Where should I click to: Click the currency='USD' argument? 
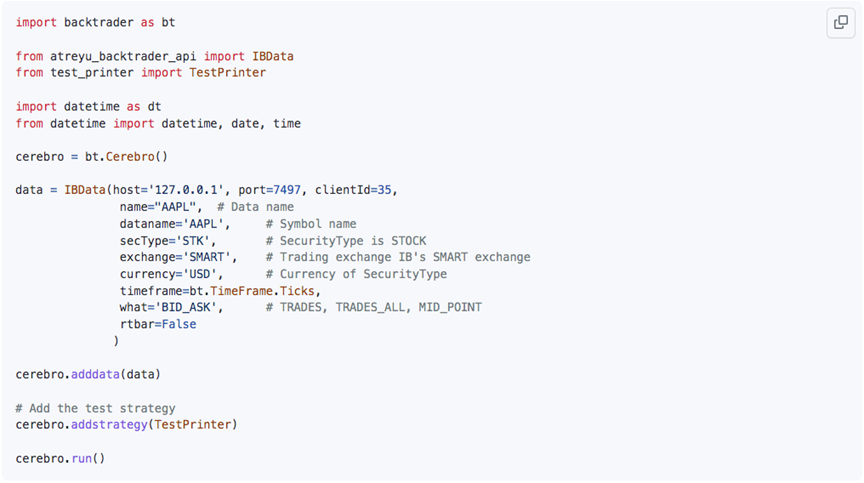pos(169,274)
